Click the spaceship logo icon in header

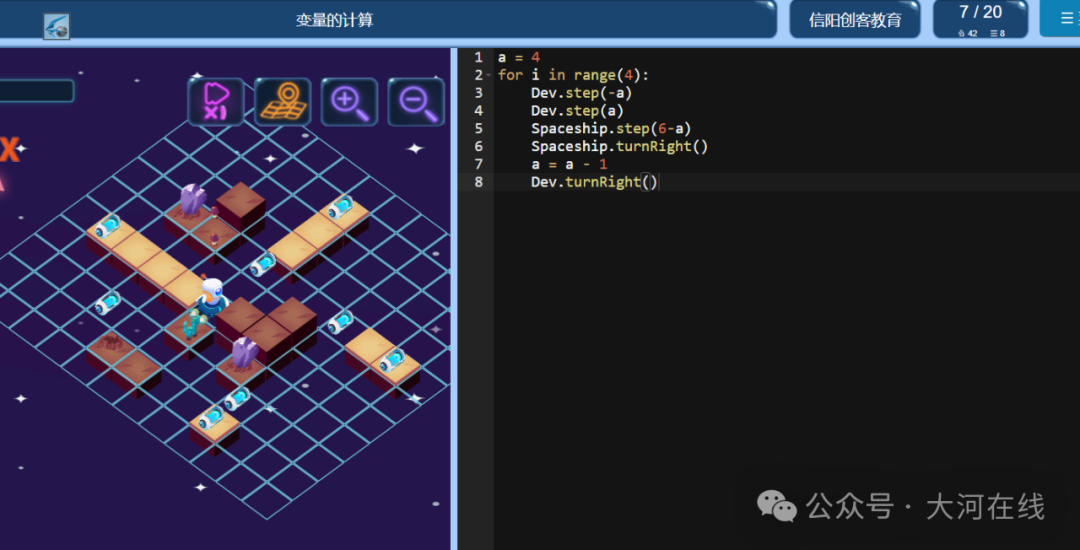coord(56,25)
